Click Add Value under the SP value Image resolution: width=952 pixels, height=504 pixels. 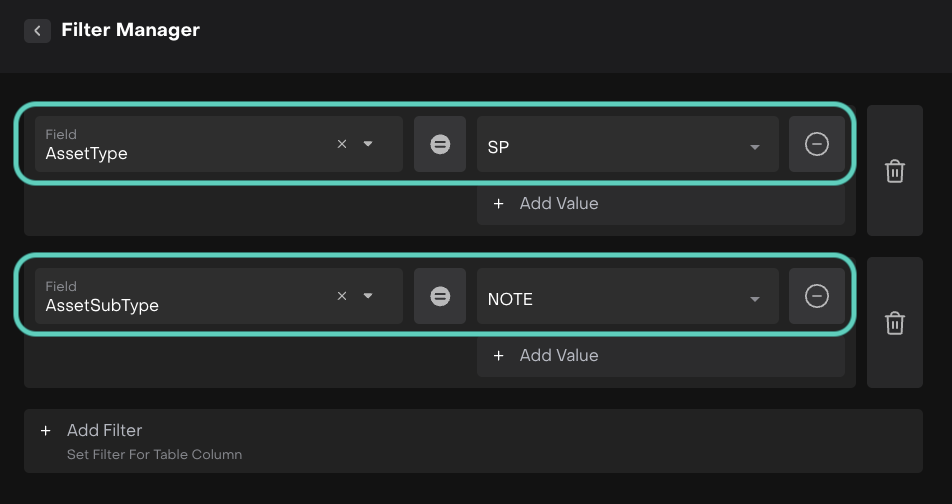558,204
